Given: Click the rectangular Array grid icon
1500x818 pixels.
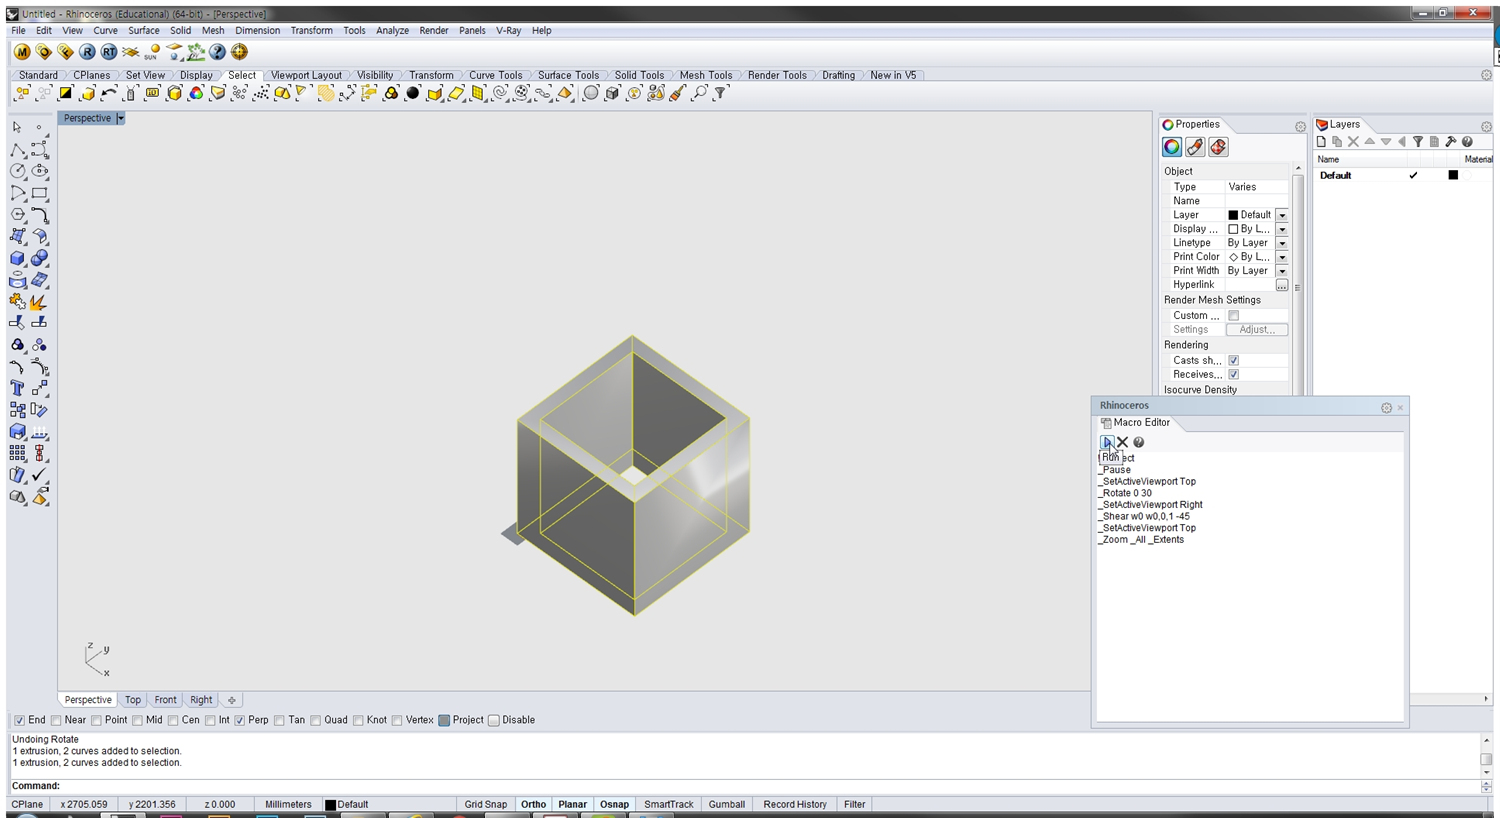Looking at the screenshot, I should [17, 453].
